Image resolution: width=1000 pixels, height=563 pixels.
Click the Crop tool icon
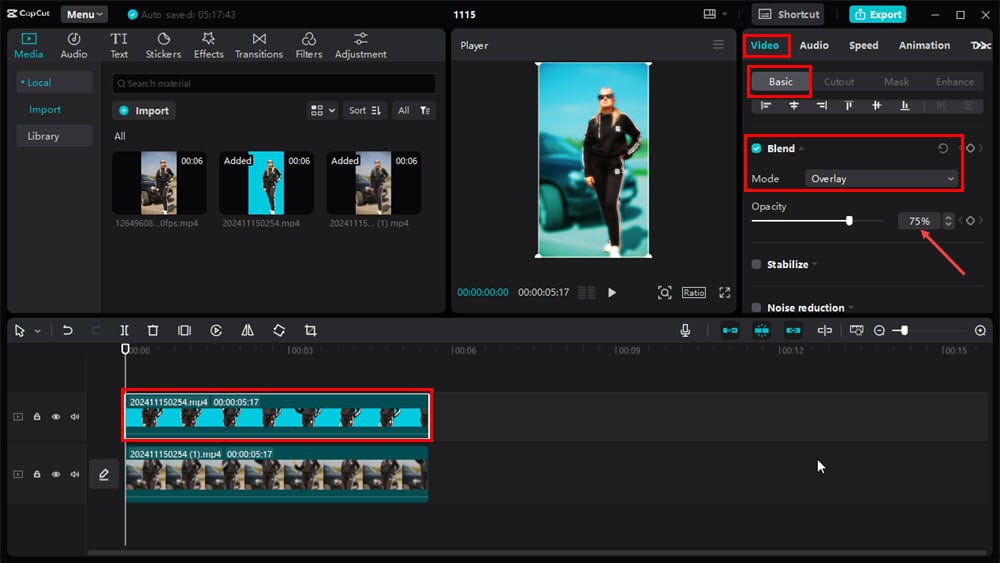(x=310, y=330)
